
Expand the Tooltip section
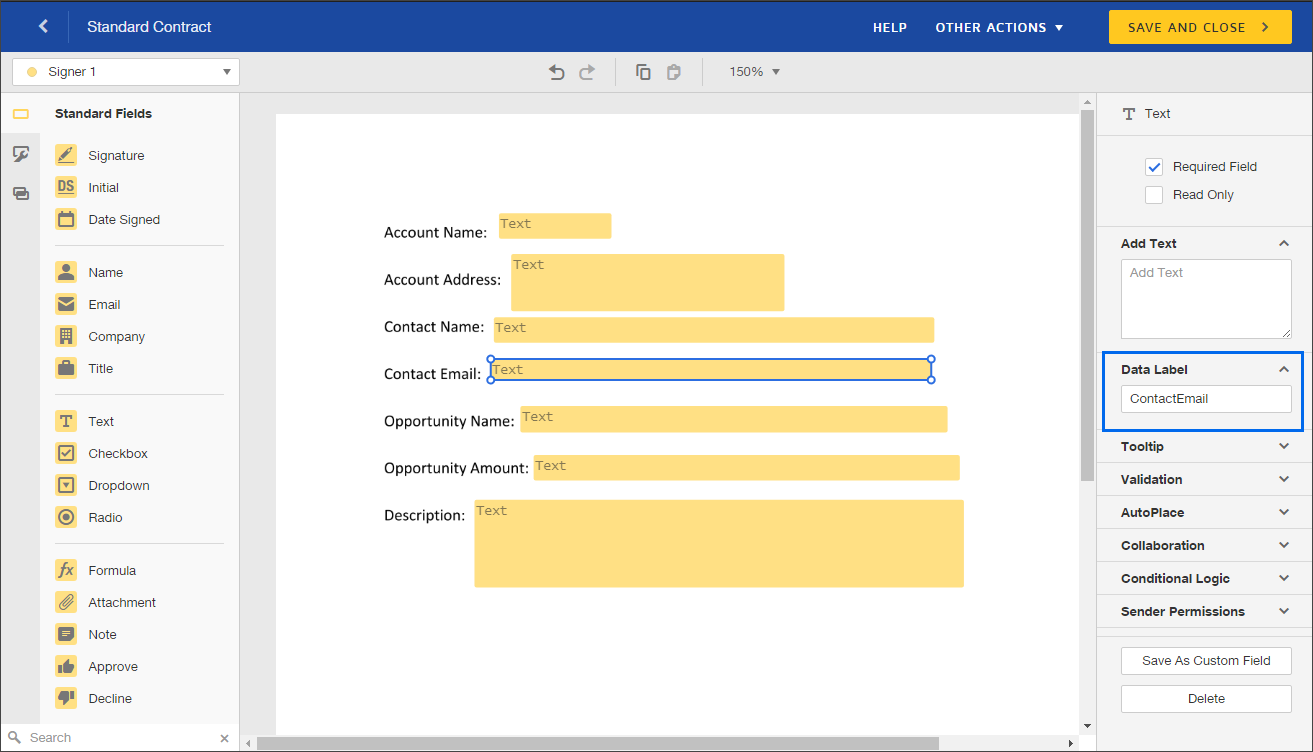(1203, 446)
